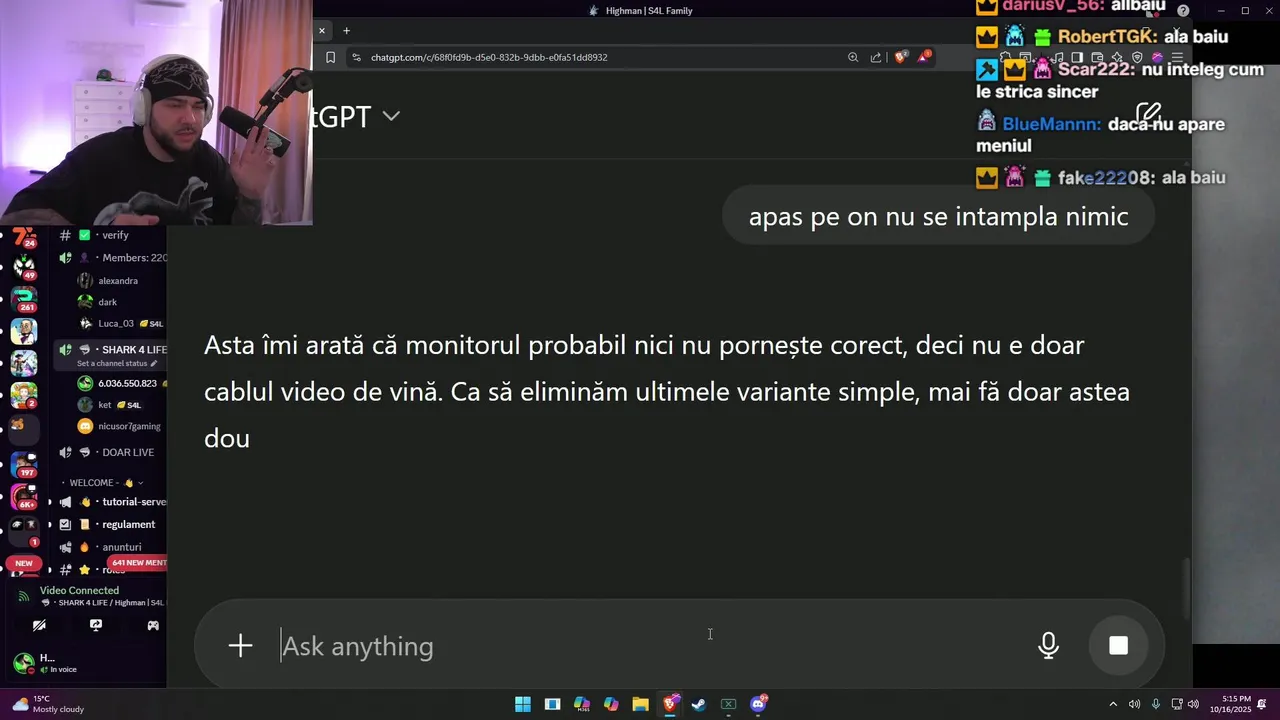
Task: Click the plus attach button in ChatGPT prompt
Action: point(240,646)
